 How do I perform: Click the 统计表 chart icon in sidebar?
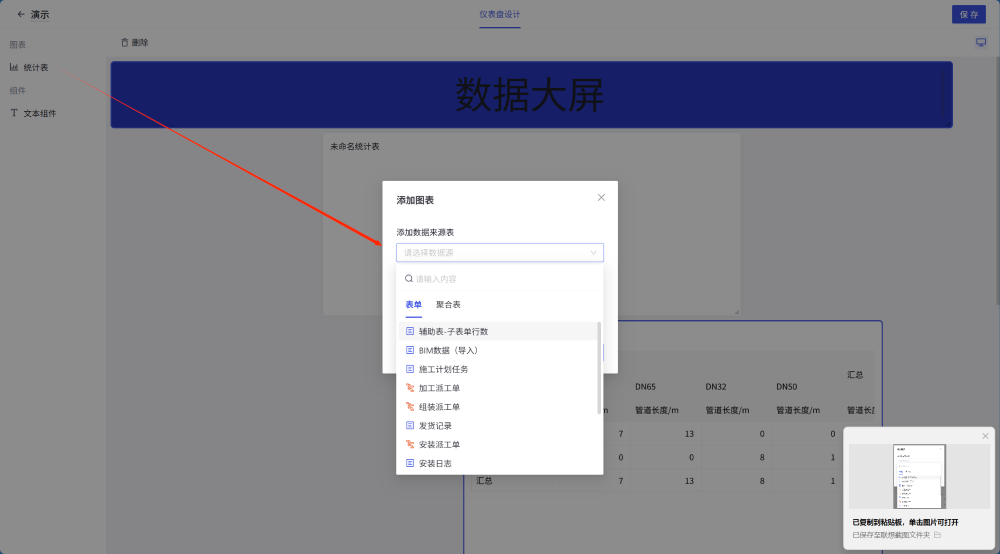pos(14,67)
